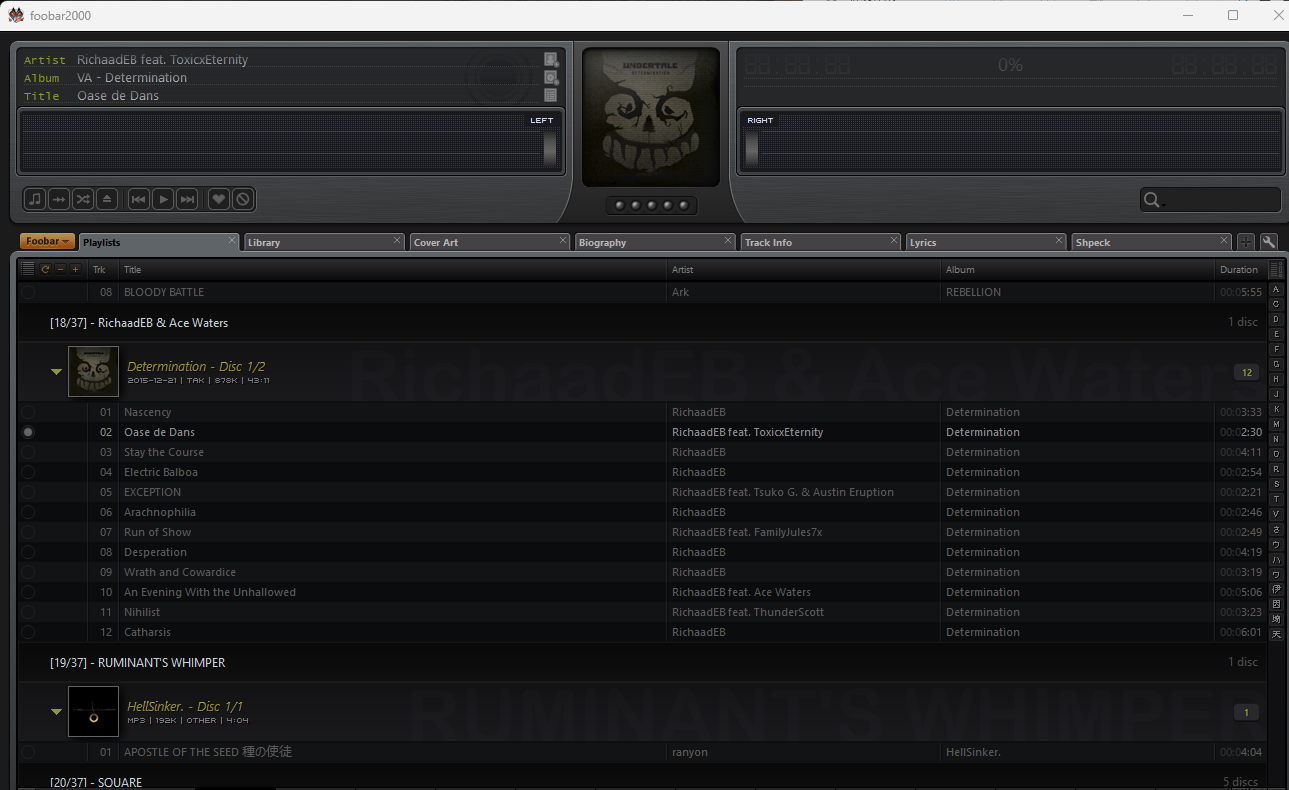Jump to letter T in index
1289x790 pixels.
pyautogui.click(x=1276, y=499)
